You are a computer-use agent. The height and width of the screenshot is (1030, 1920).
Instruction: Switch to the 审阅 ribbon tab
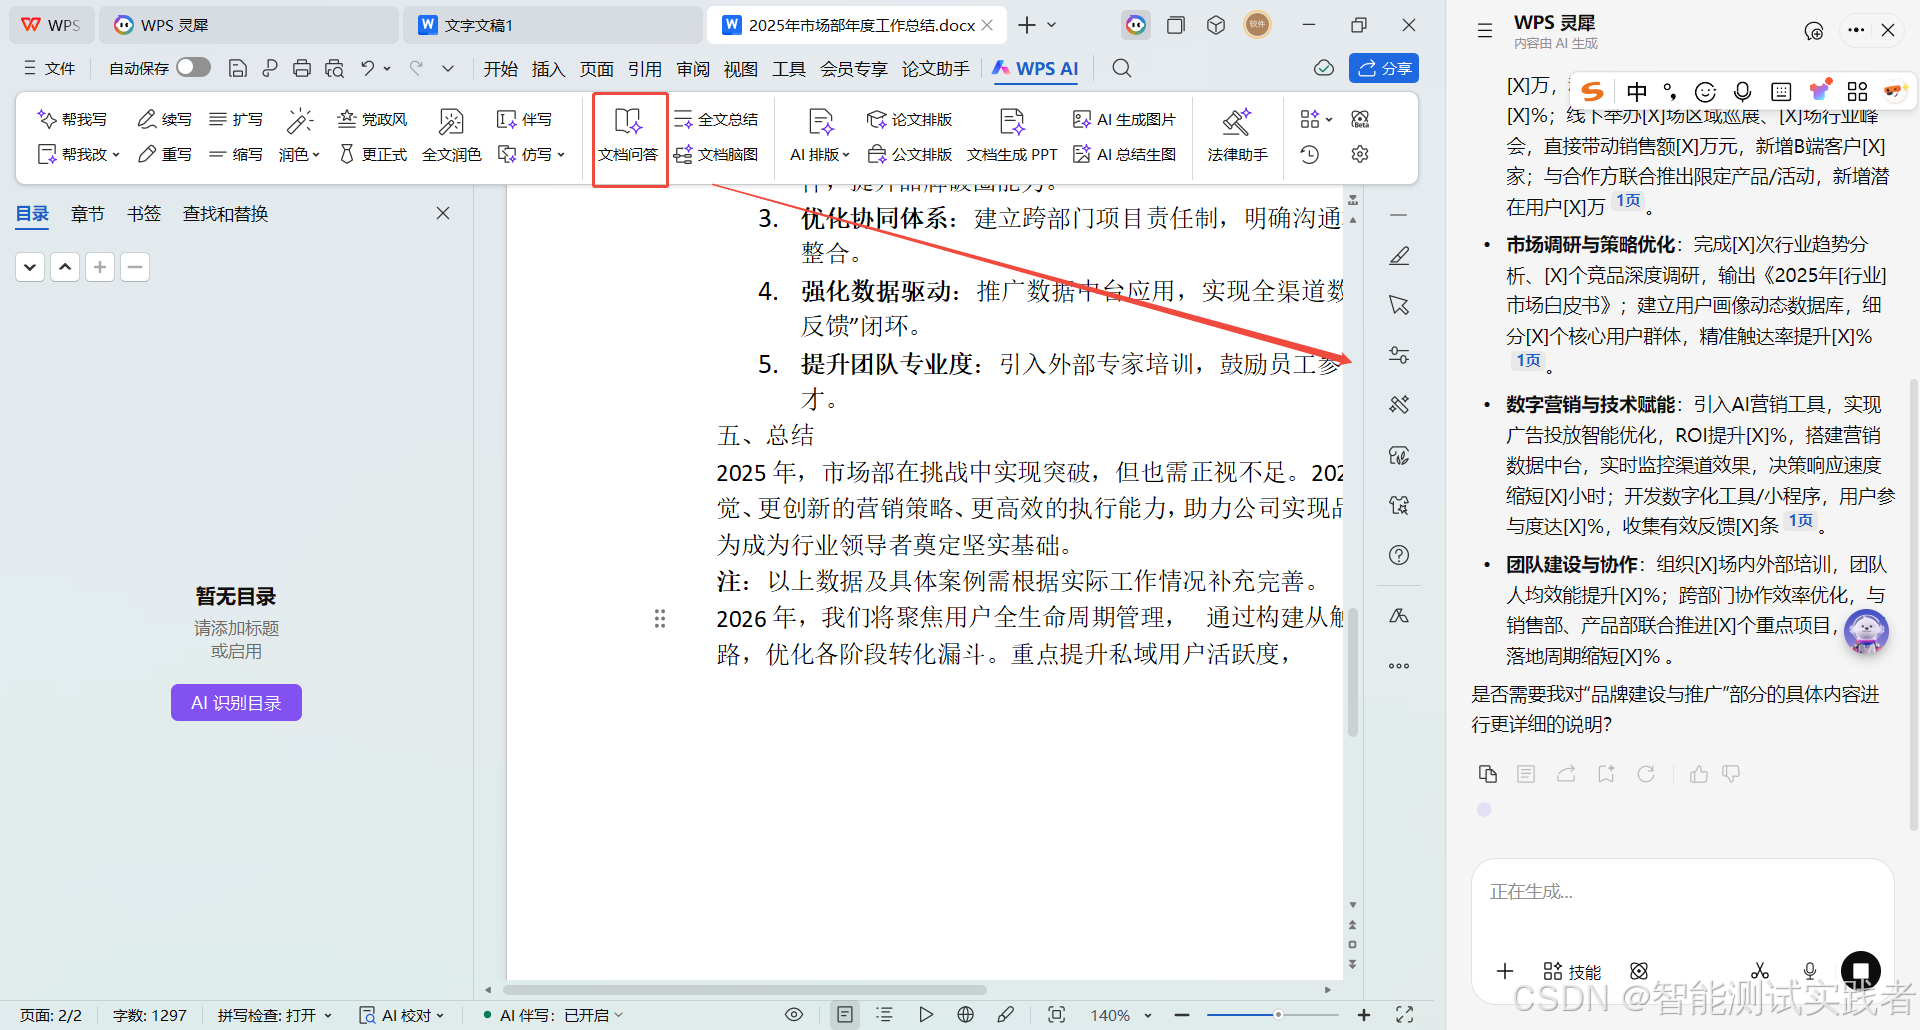click(x=692, y=68)
